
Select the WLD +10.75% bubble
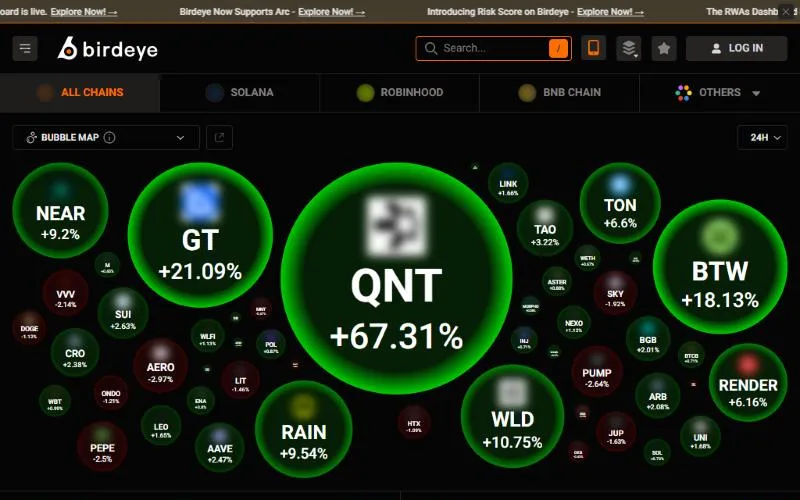512,416
